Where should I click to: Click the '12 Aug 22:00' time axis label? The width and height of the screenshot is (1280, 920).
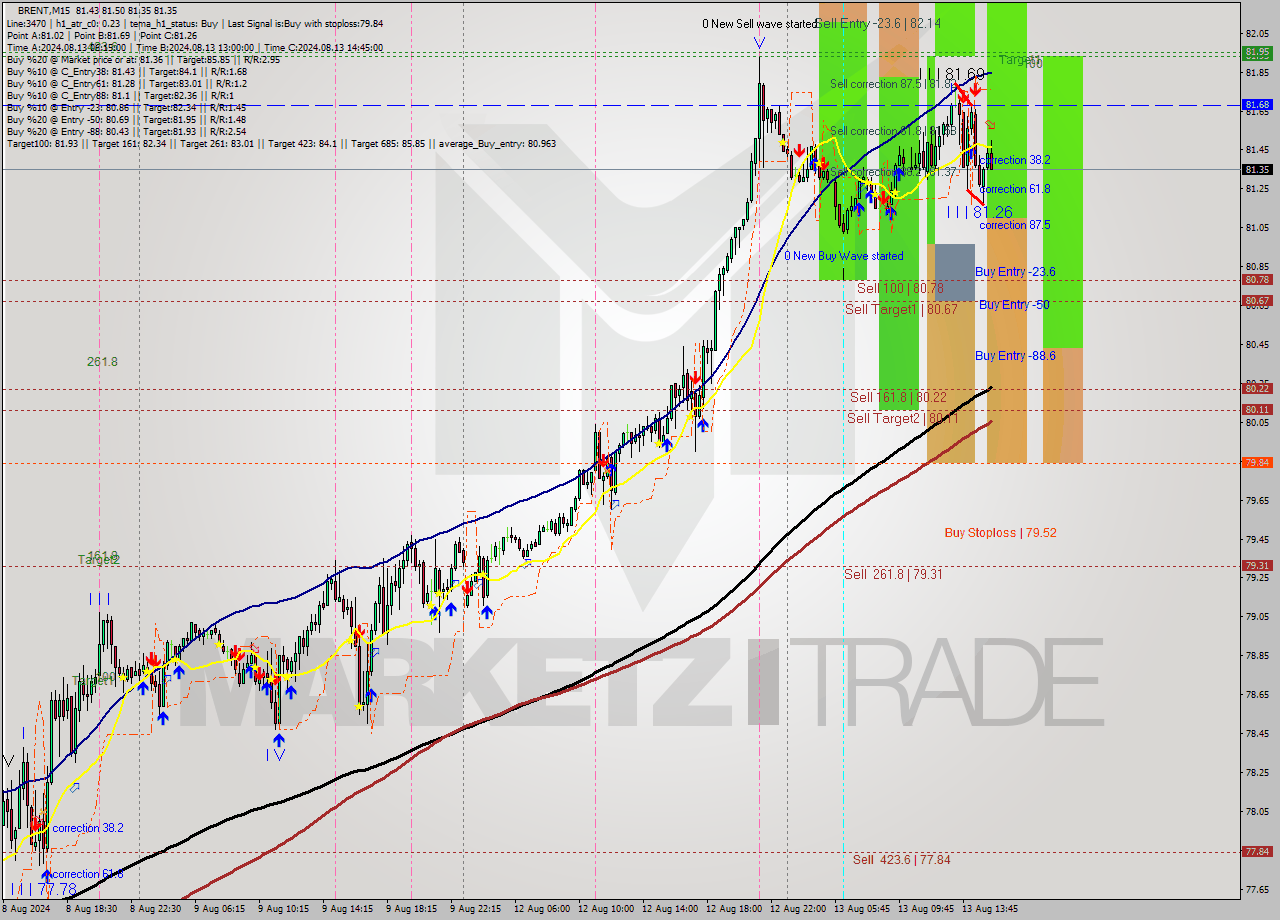click(x=799, y=909)
